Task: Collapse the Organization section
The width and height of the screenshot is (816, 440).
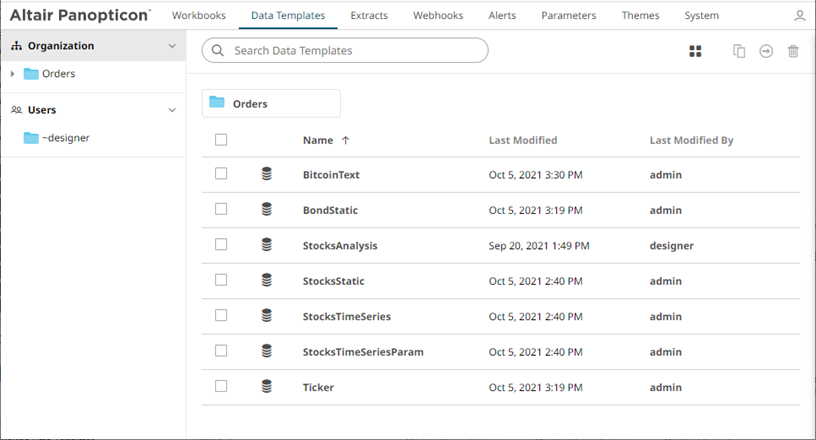Action: pyautogui.click(x=172, y=46)
